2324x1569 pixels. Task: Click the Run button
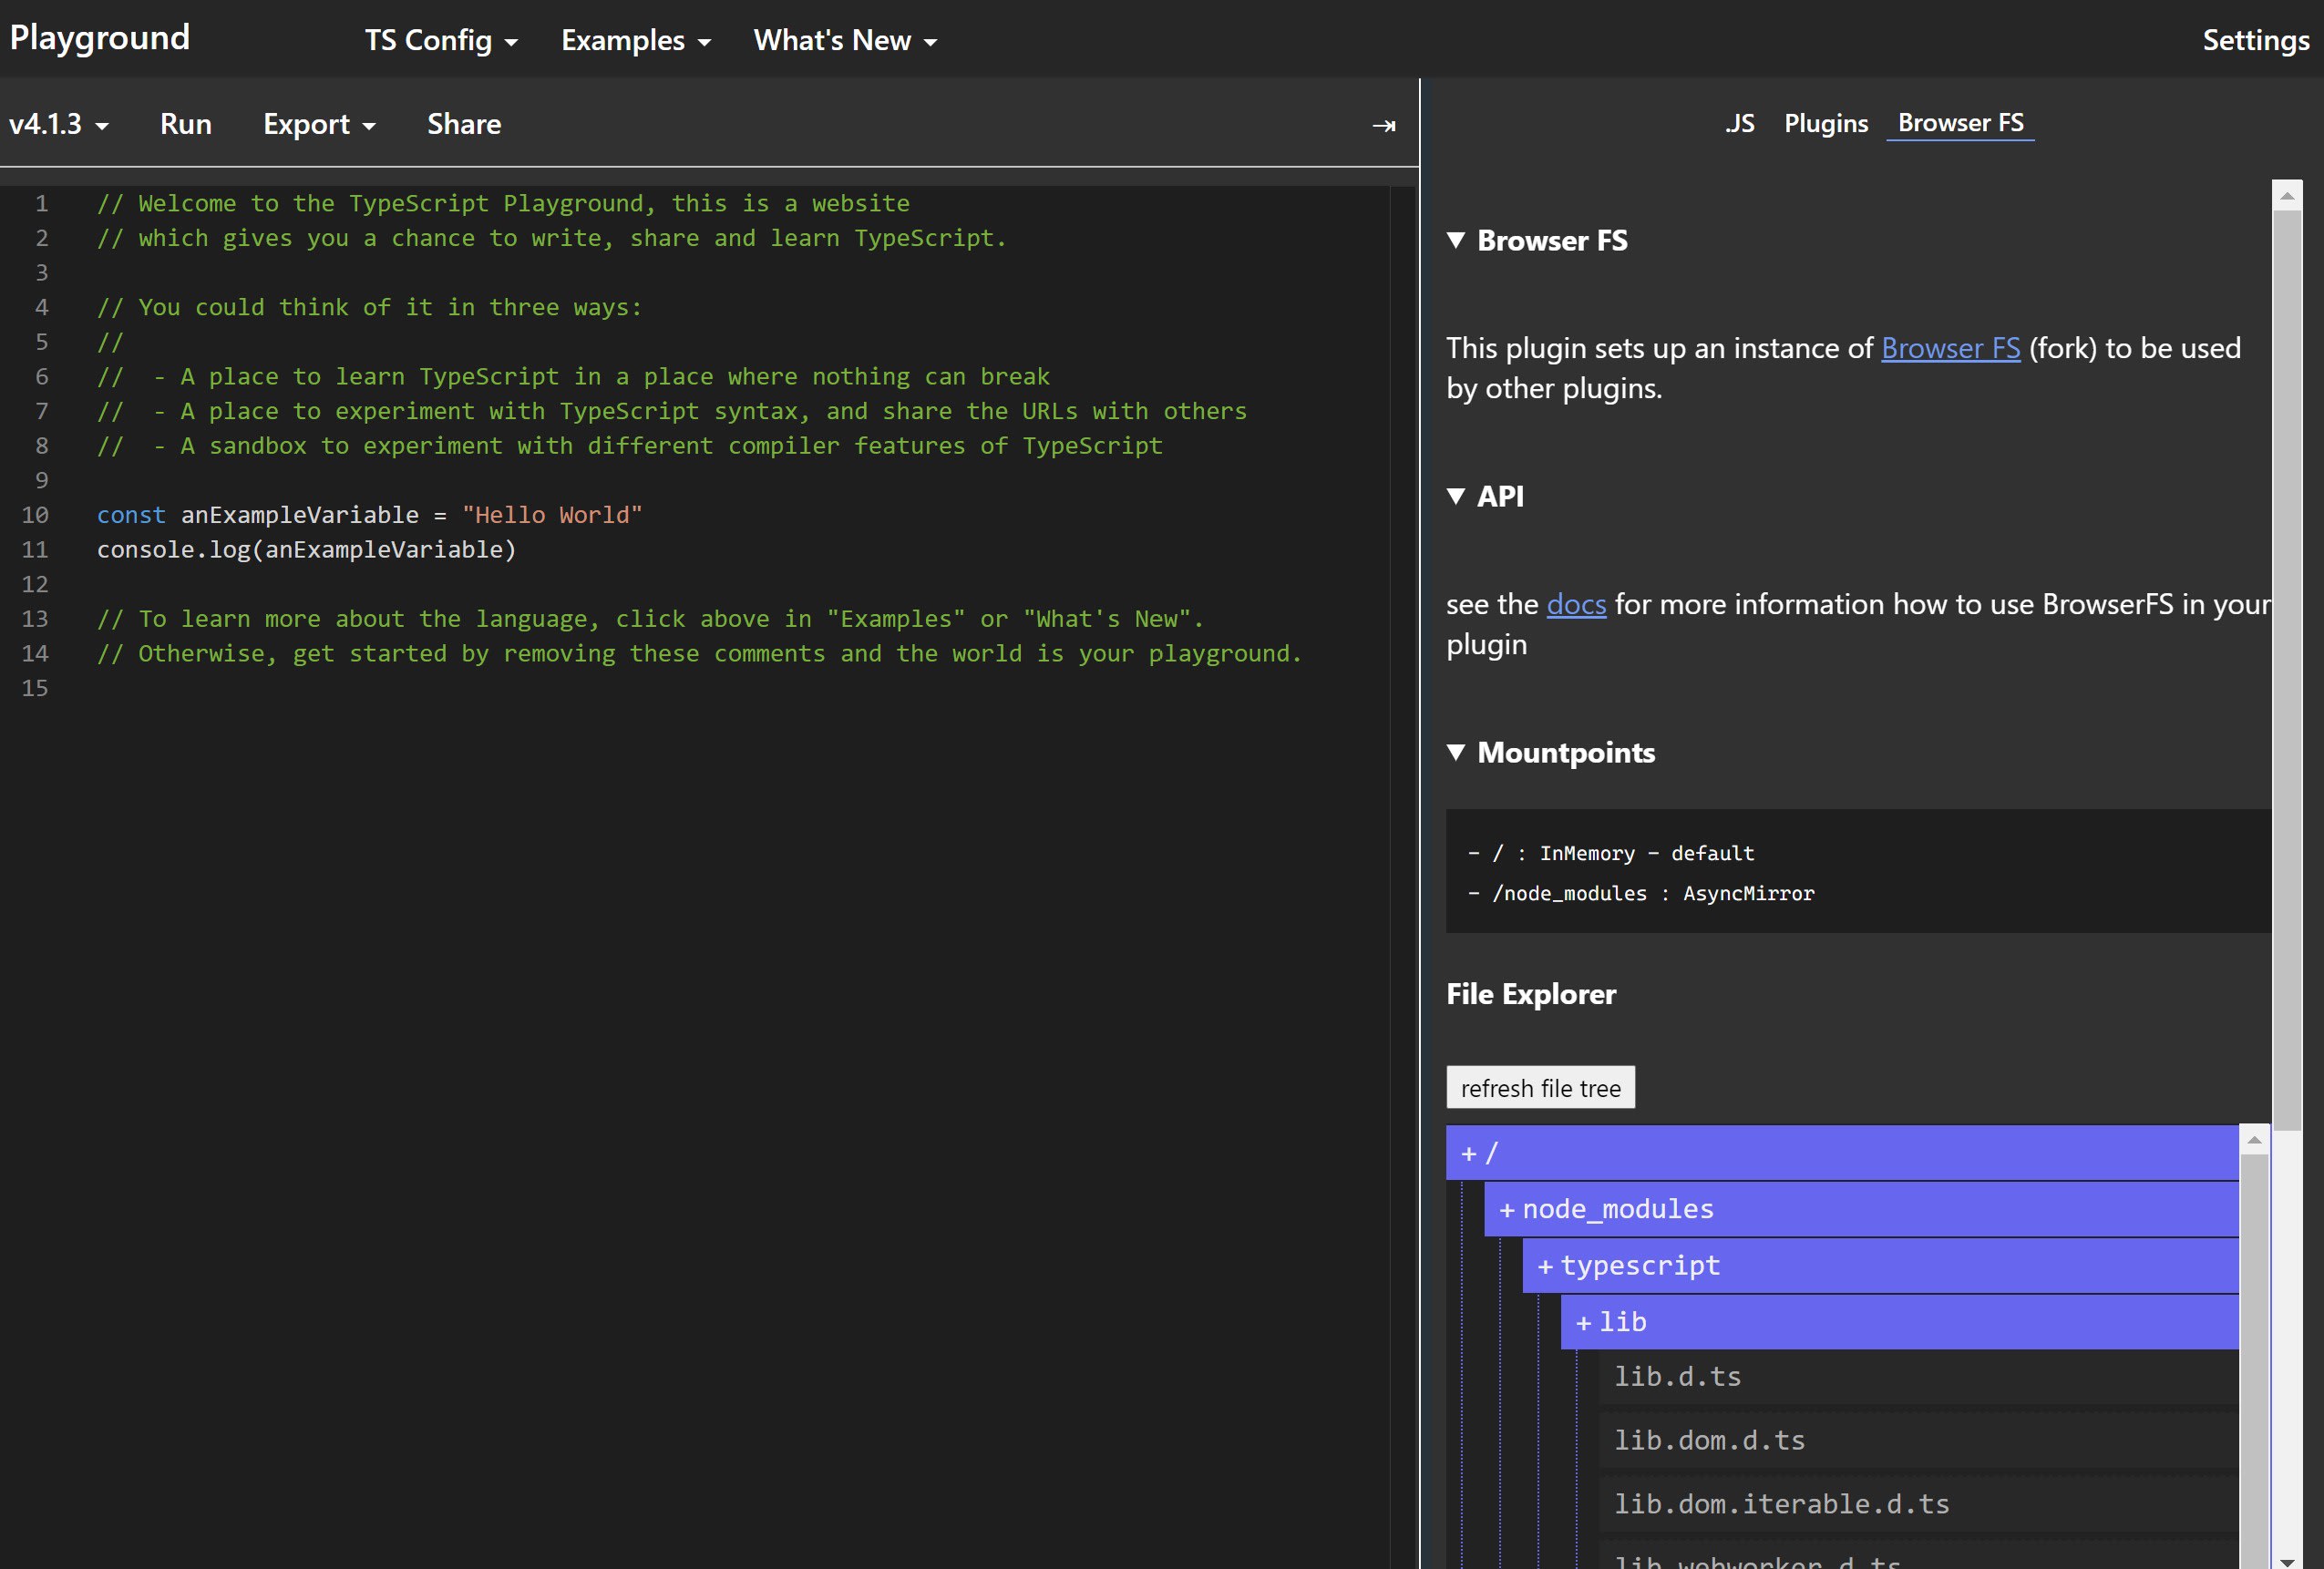pyautogui.click(x=186, y=124)
